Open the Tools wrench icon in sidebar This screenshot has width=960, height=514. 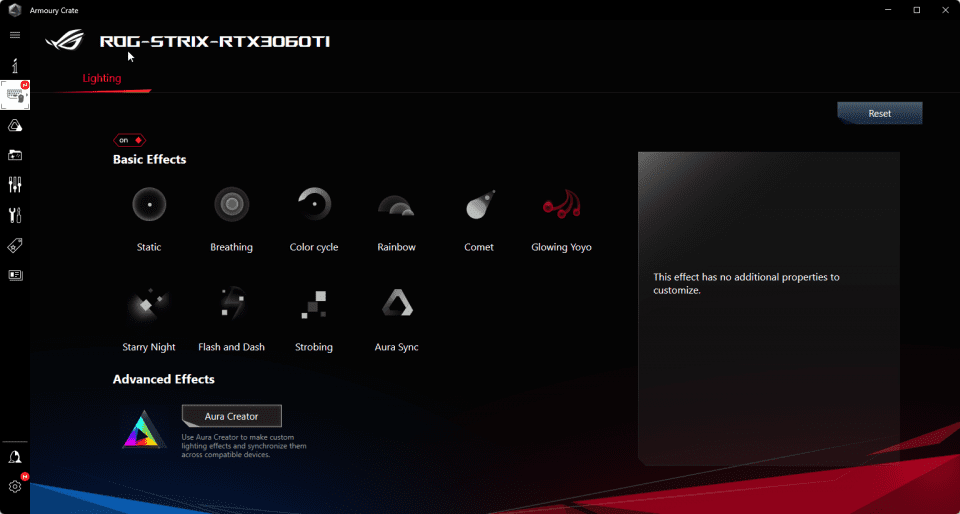click(15, 215)
